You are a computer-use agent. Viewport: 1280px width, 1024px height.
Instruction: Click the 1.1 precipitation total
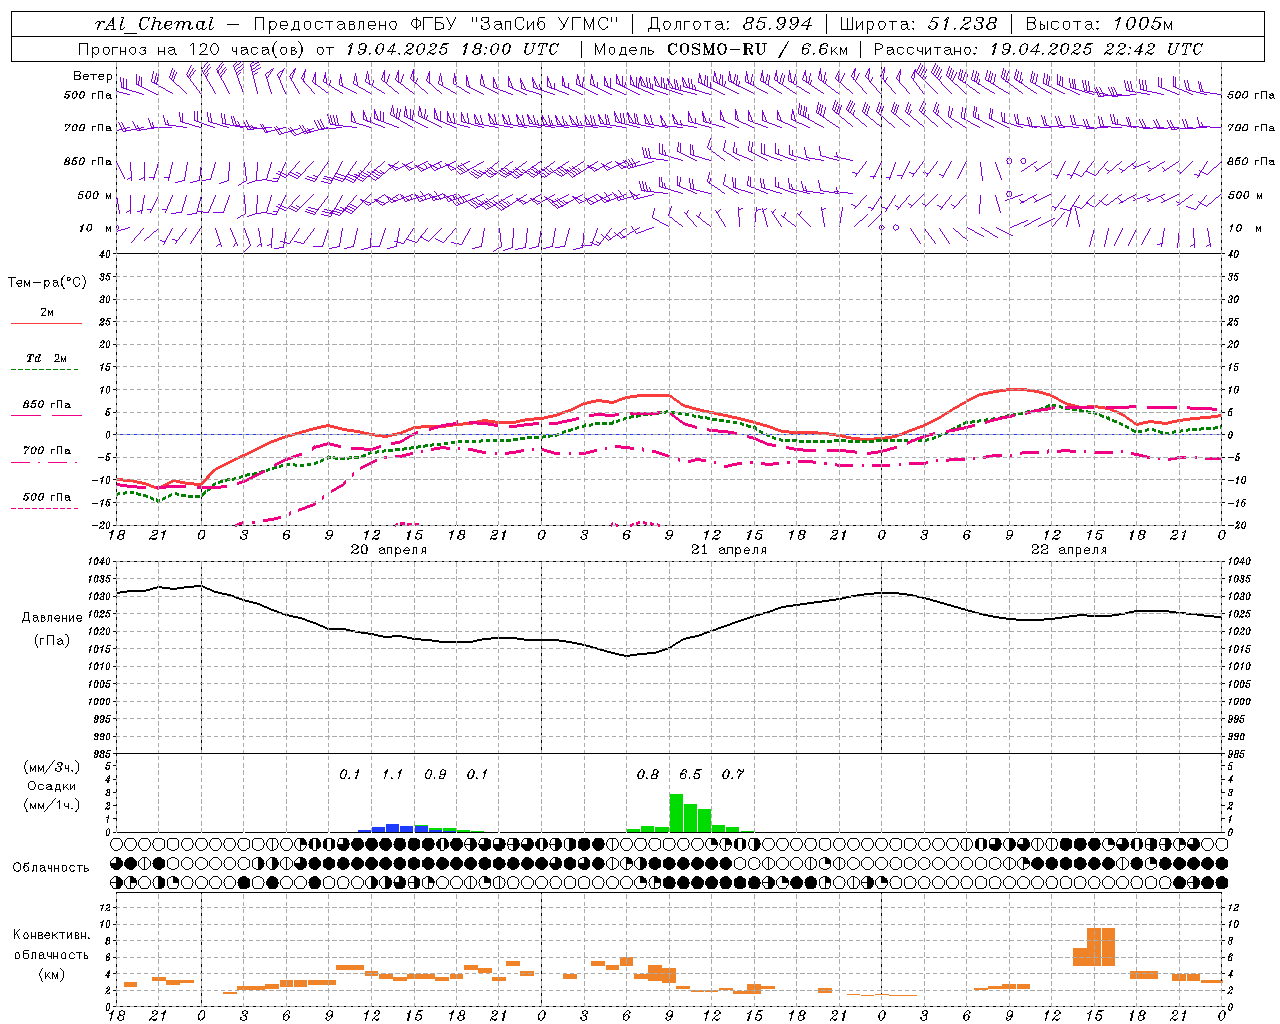392,775
